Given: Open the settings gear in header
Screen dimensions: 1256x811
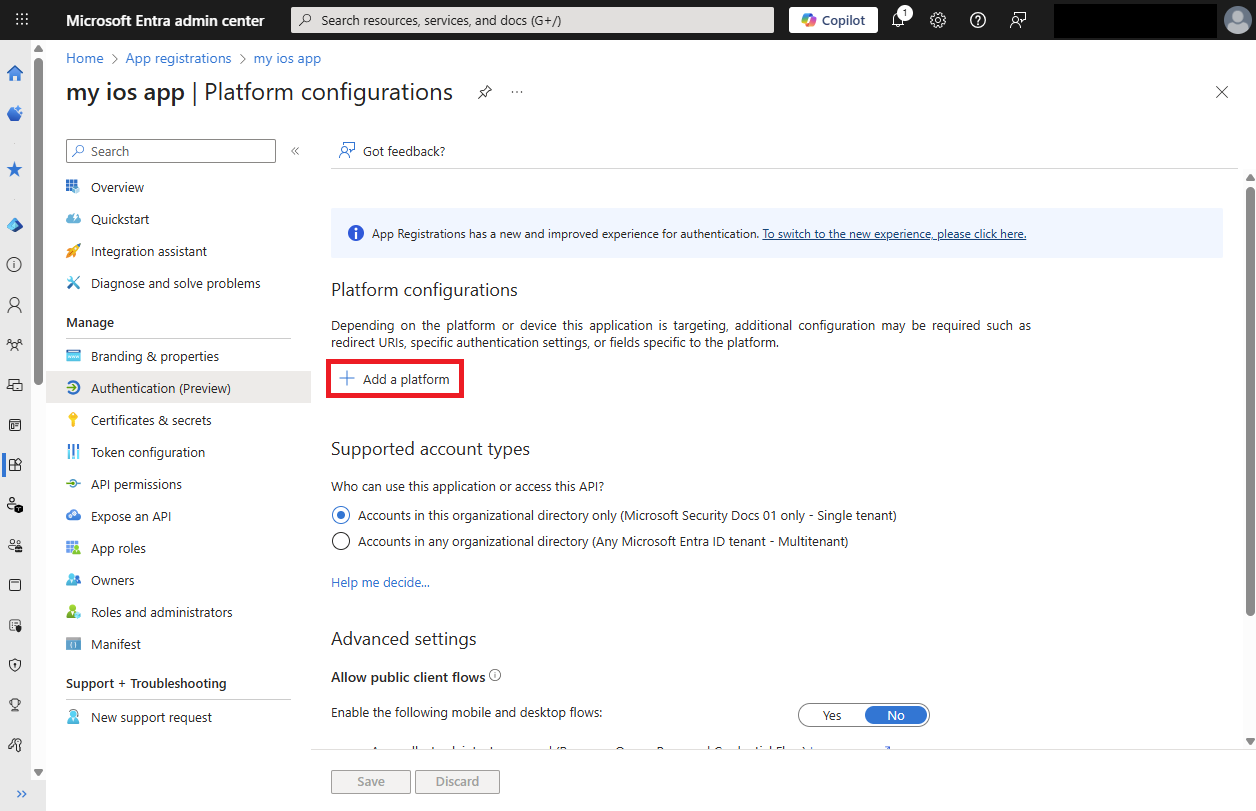Looking at the screenshot, I should pyautogui.click(x=938, y=20).
